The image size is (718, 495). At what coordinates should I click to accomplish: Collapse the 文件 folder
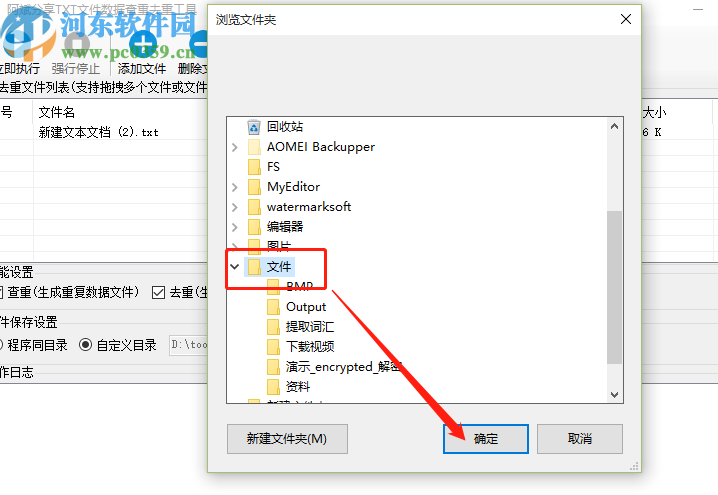pos(235,267)
